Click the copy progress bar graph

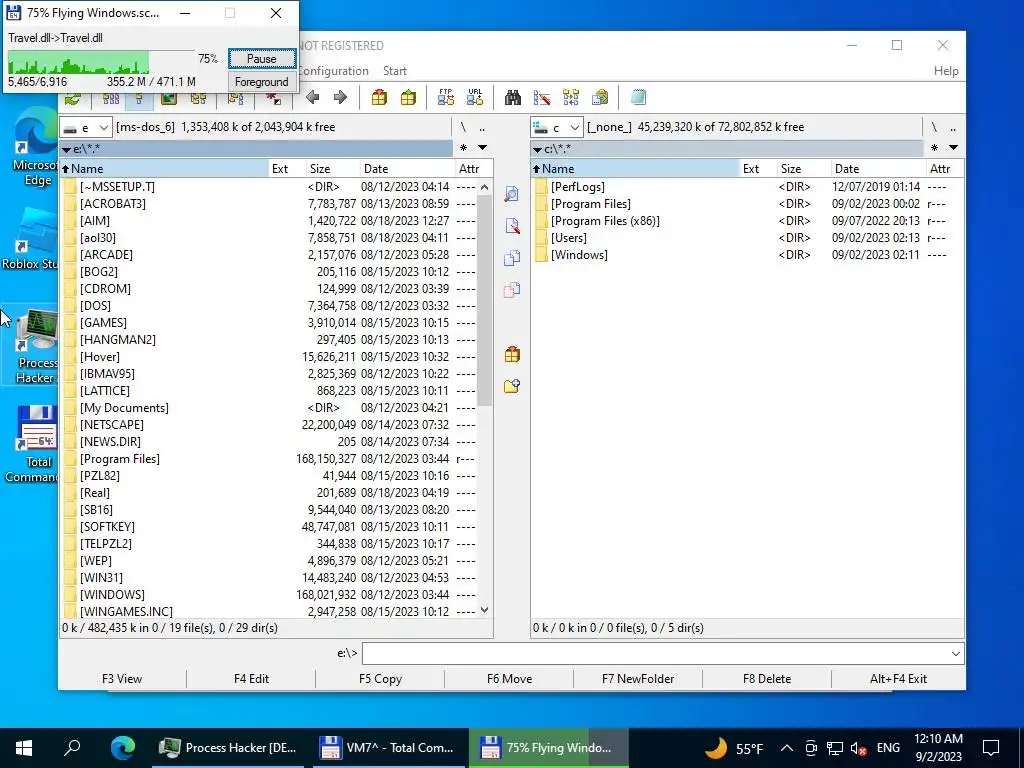point(101,62)
